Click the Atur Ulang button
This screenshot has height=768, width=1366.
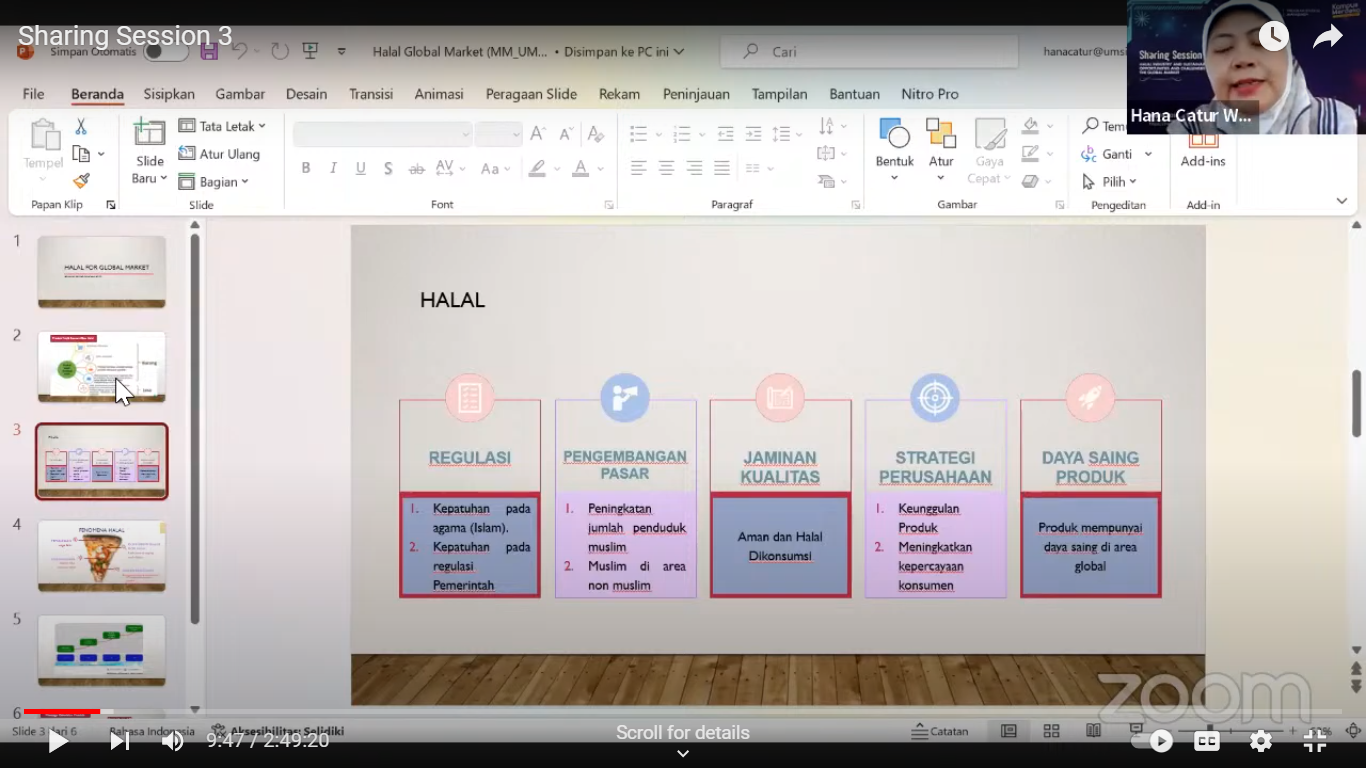pos(219,154)
